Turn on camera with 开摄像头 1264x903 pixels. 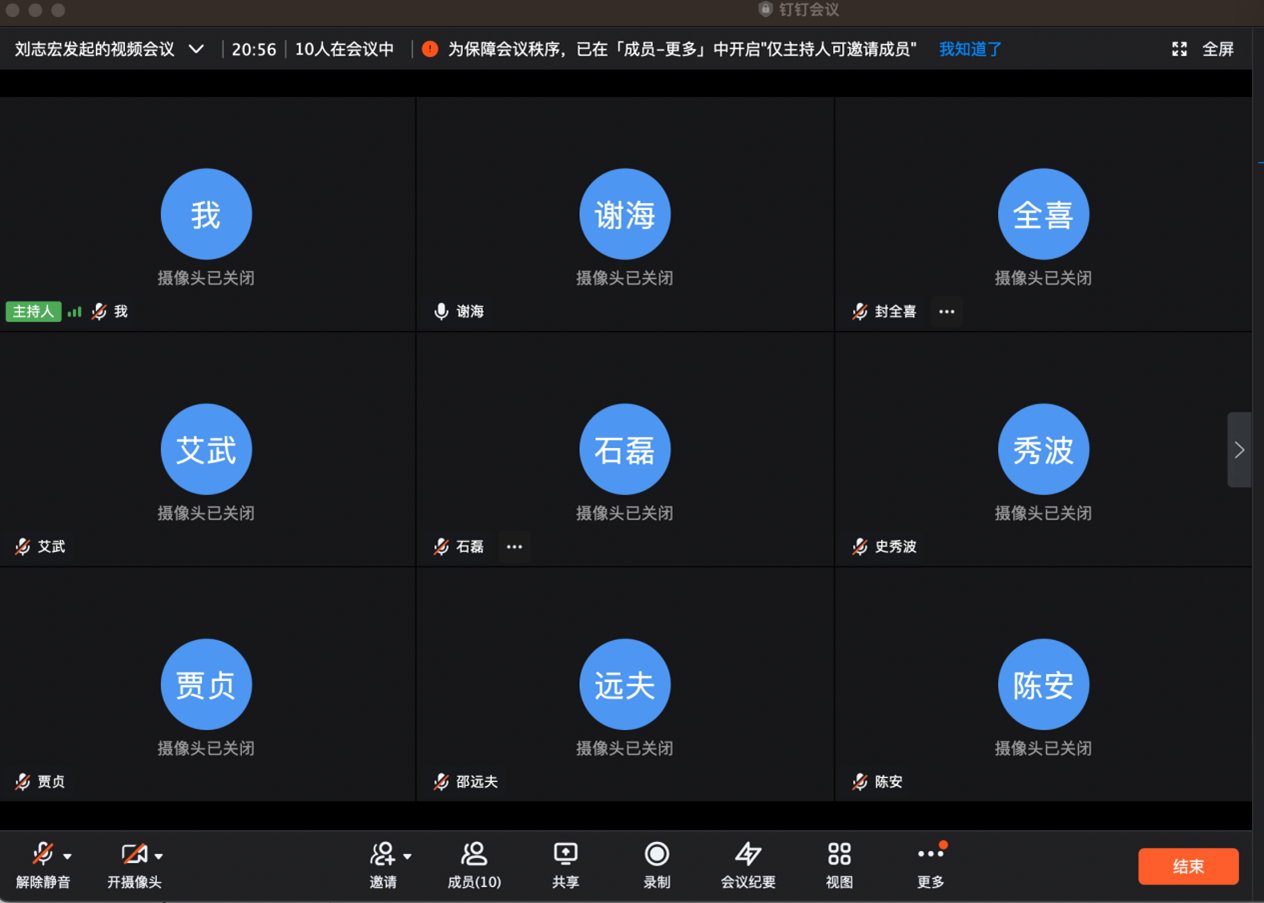(x=133, y=855)
